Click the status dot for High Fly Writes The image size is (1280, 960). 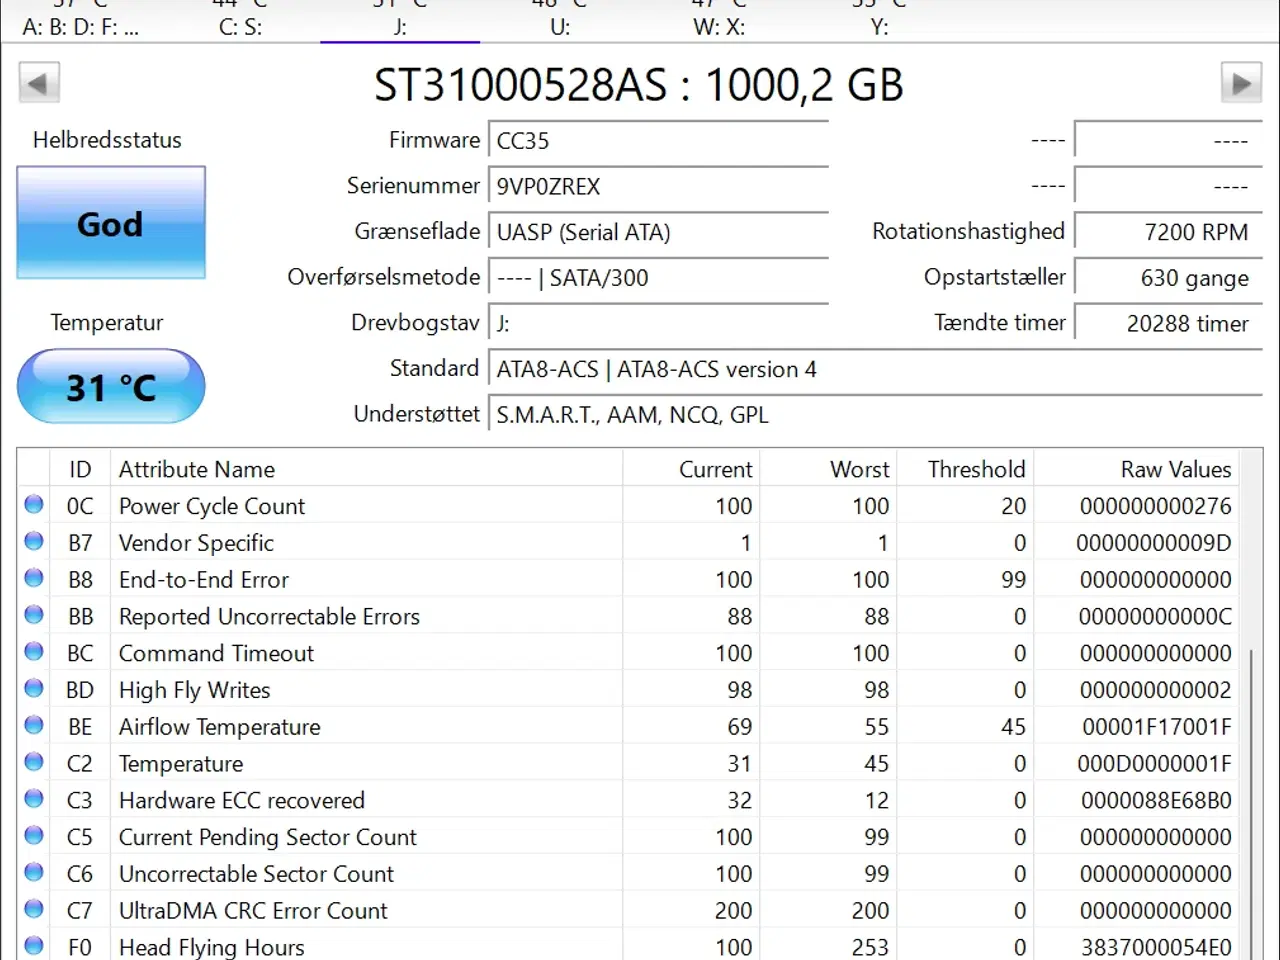coord(34,688)
